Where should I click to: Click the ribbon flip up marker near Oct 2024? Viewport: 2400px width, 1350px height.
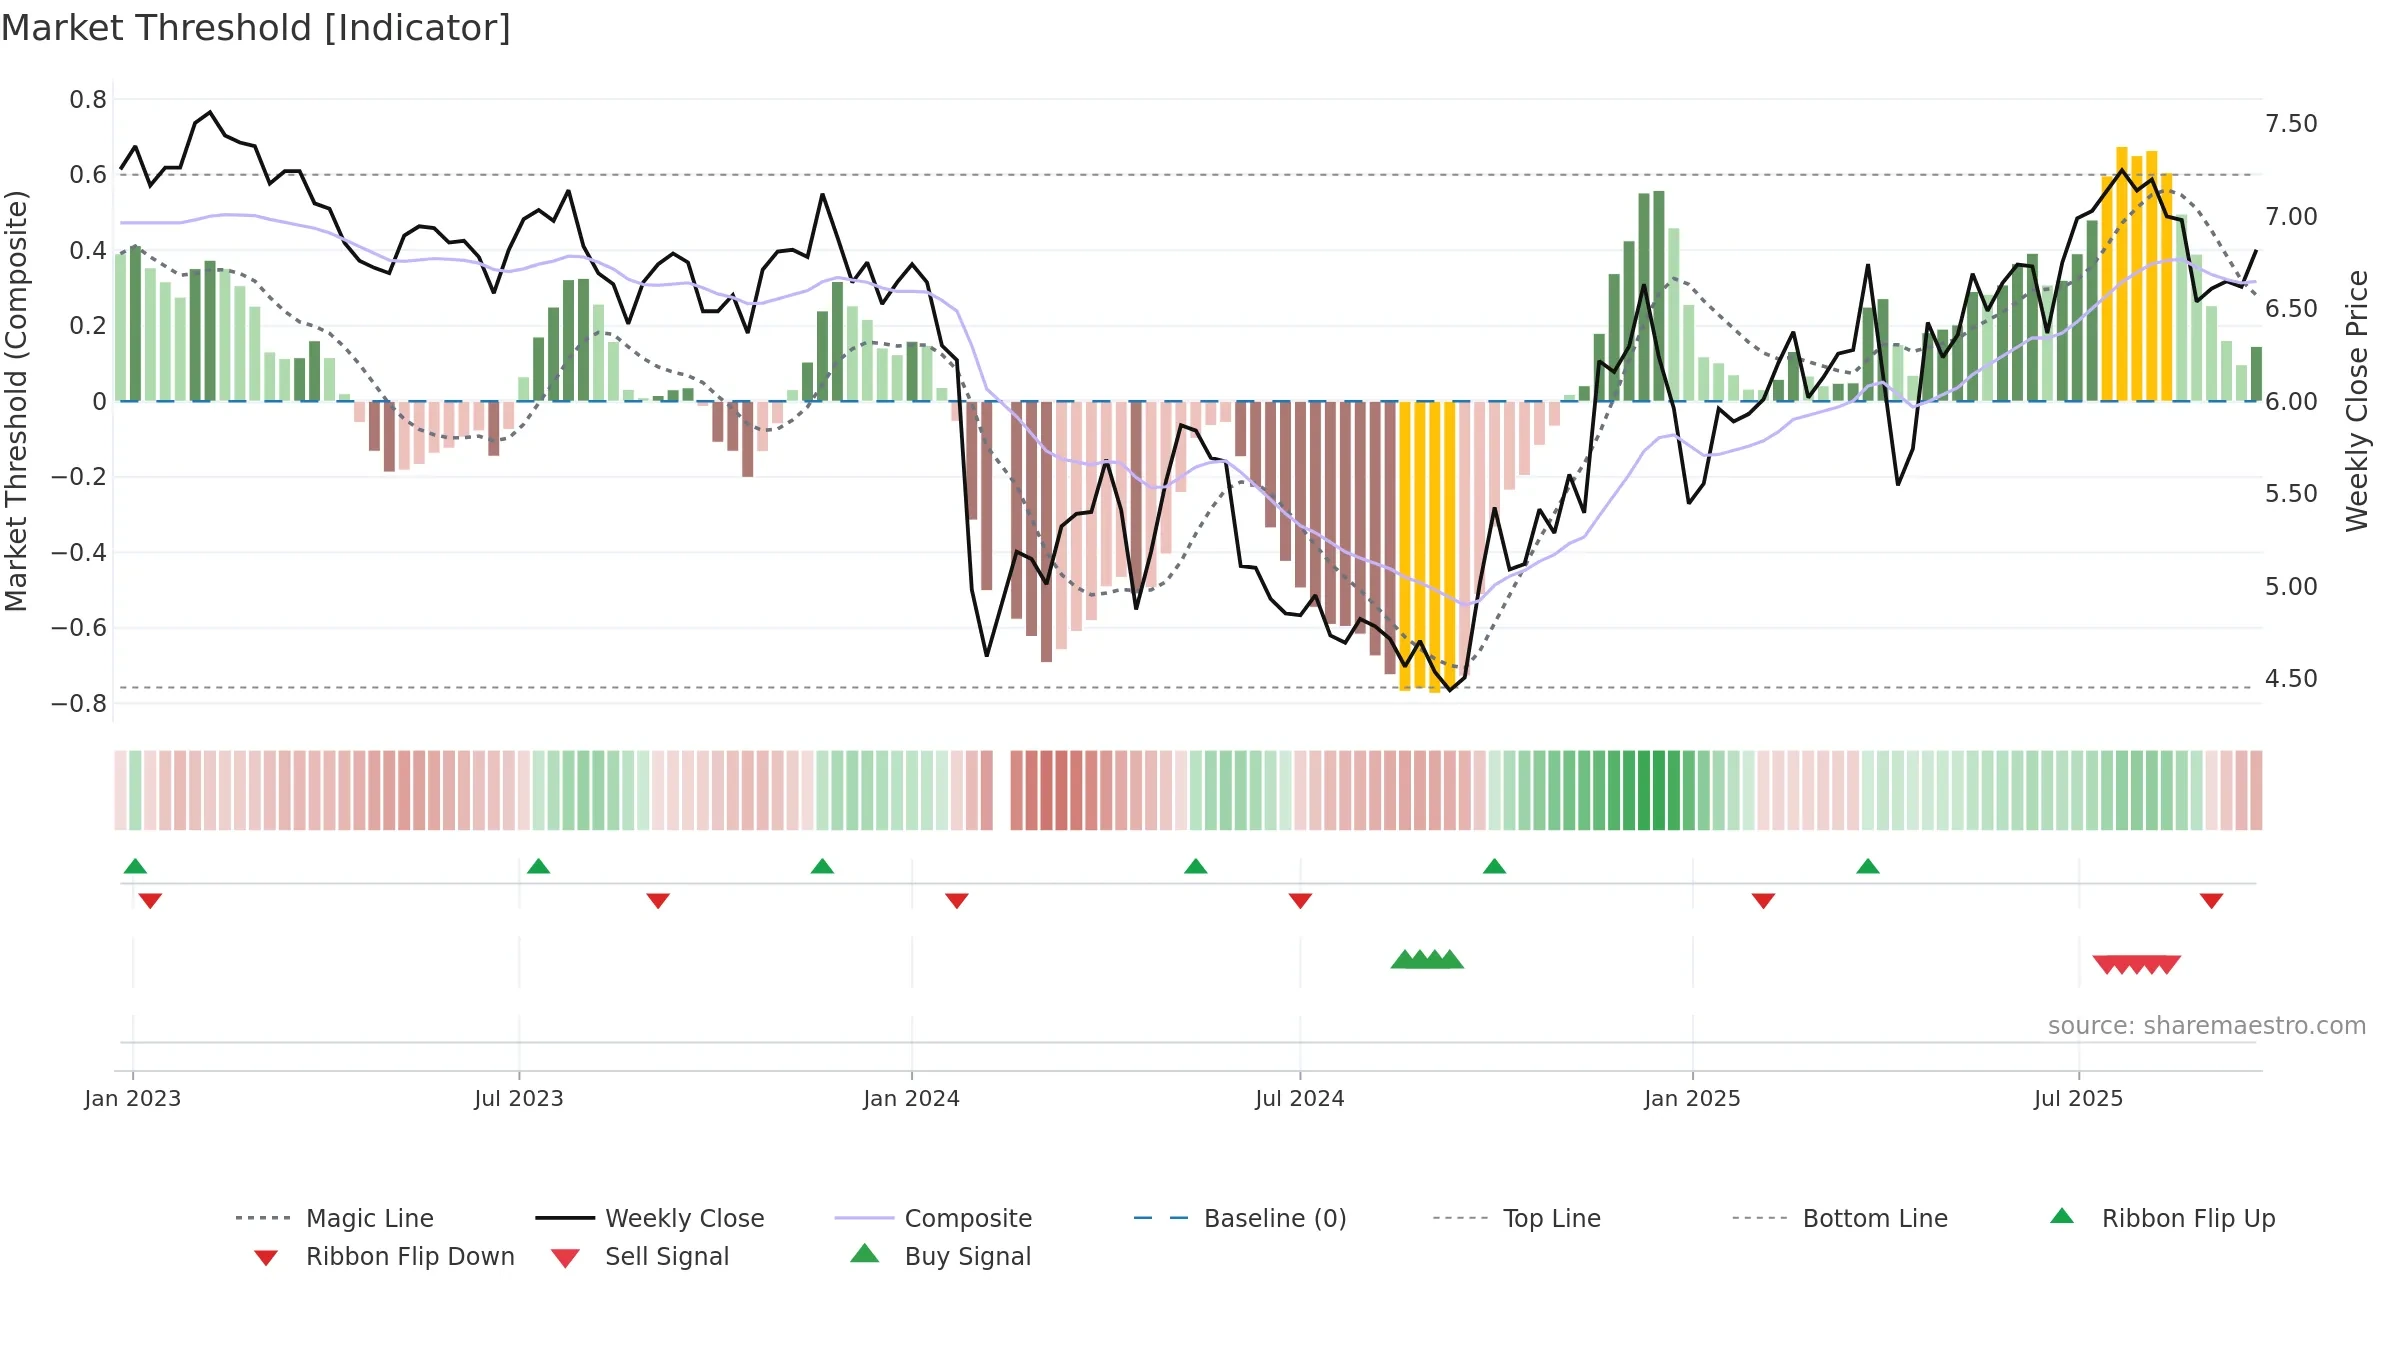coord(1494,866)
